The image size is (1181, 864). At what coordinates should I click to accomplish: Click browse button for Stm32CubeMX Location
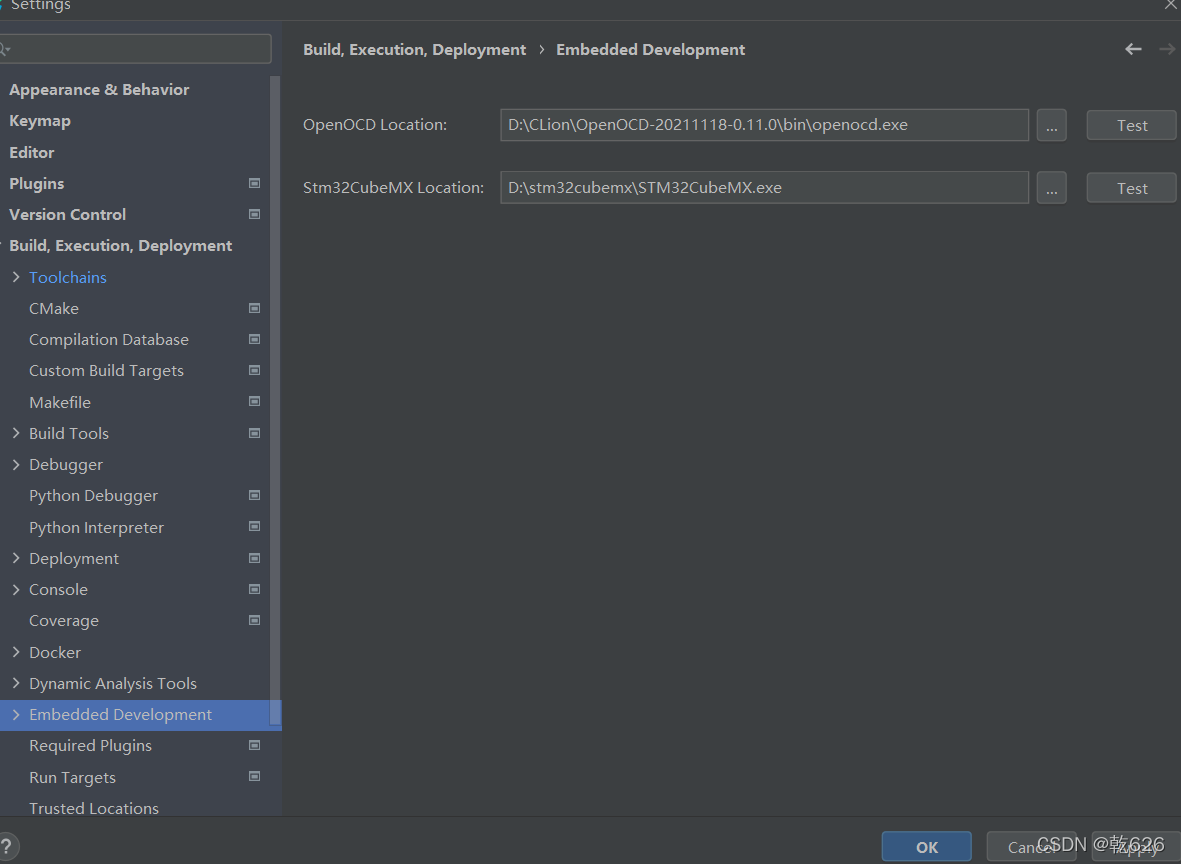click(1051, 188)
